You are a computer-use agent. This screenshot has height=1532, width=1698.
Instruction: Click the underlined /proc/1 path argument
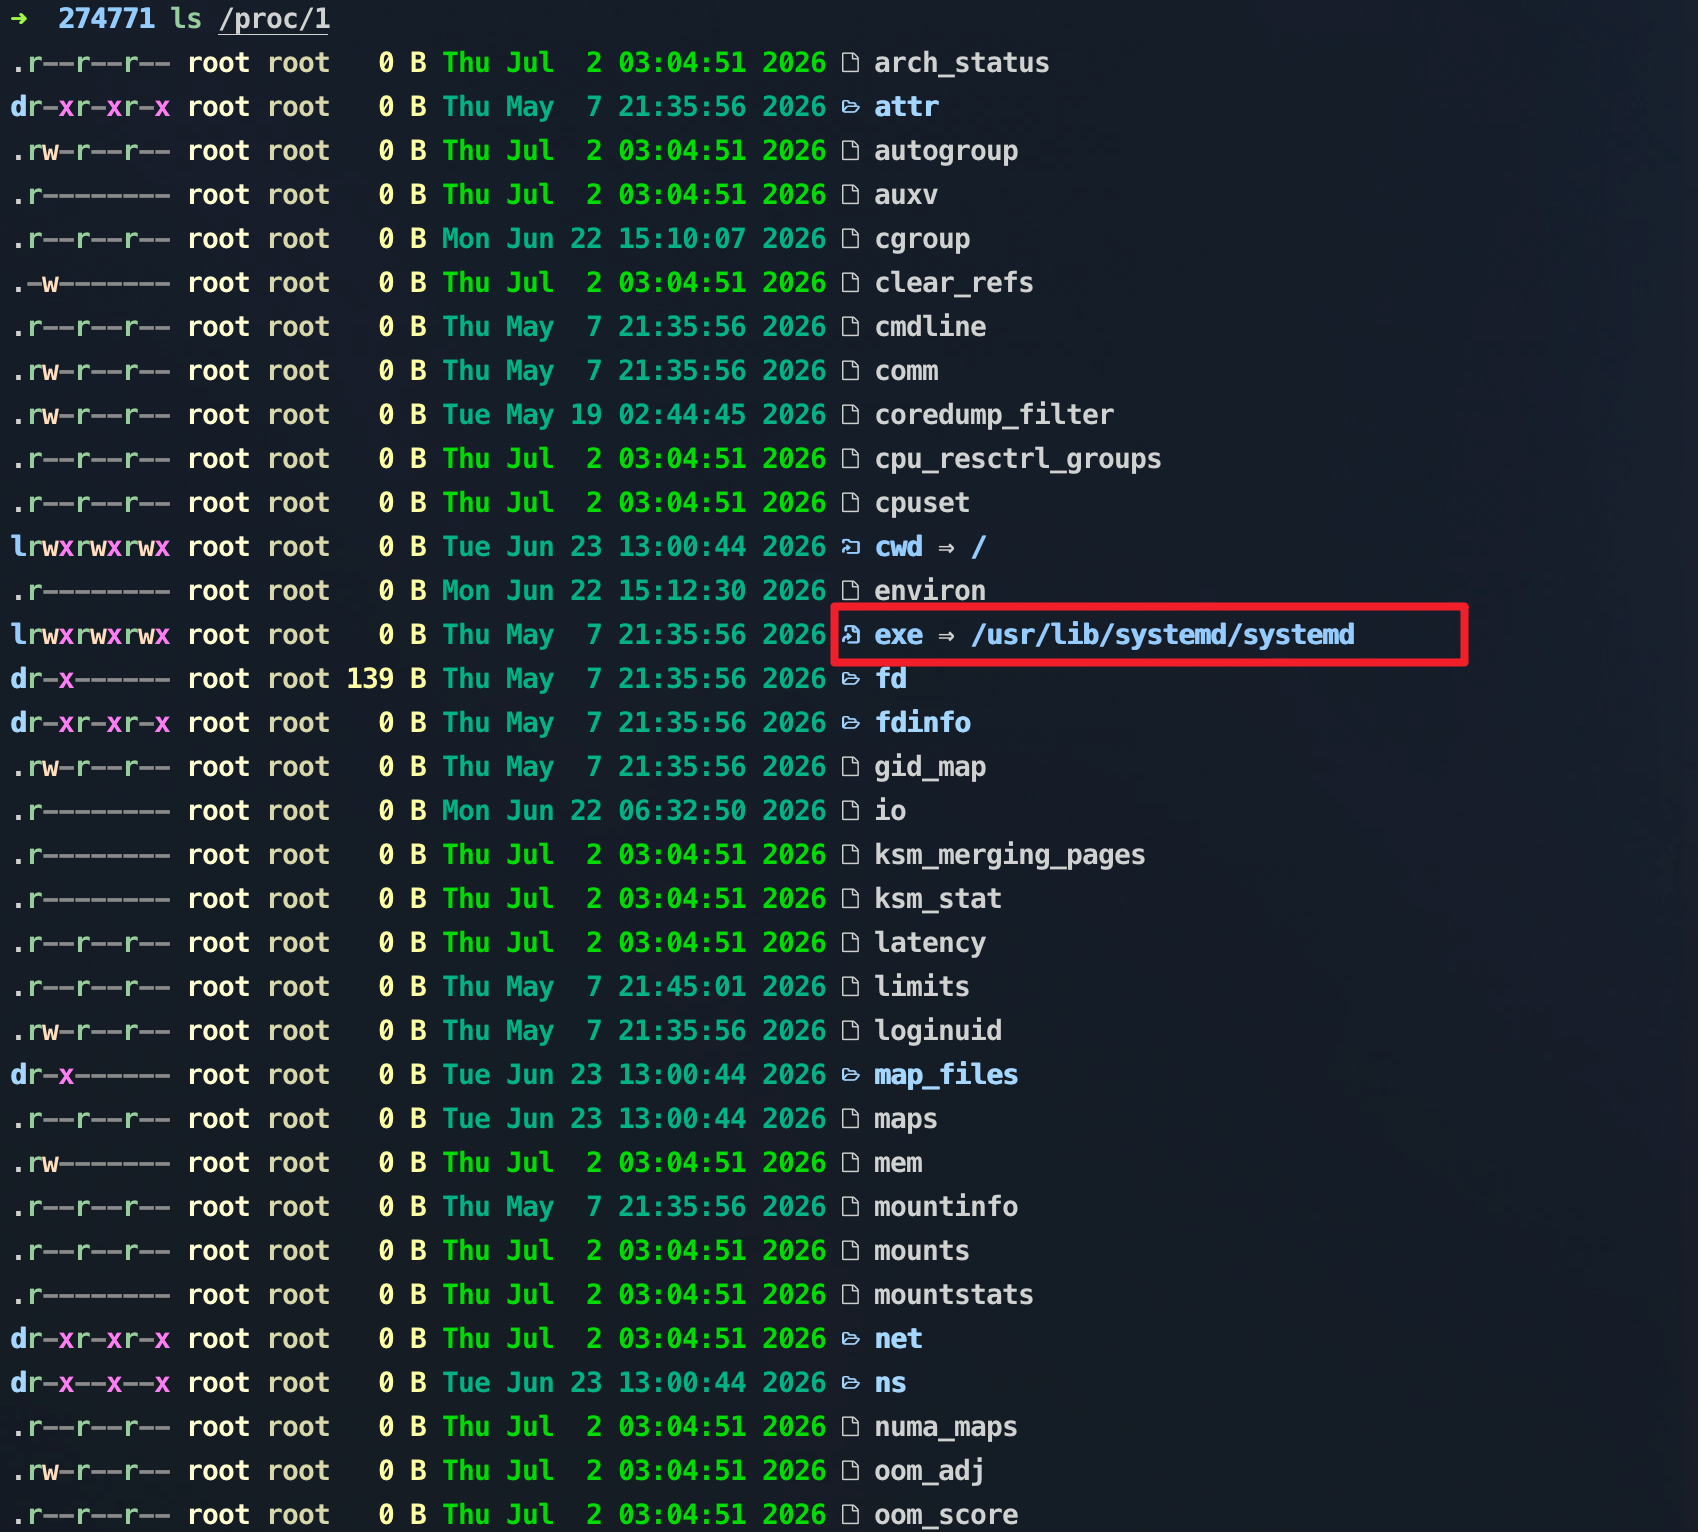pos(274,19)
